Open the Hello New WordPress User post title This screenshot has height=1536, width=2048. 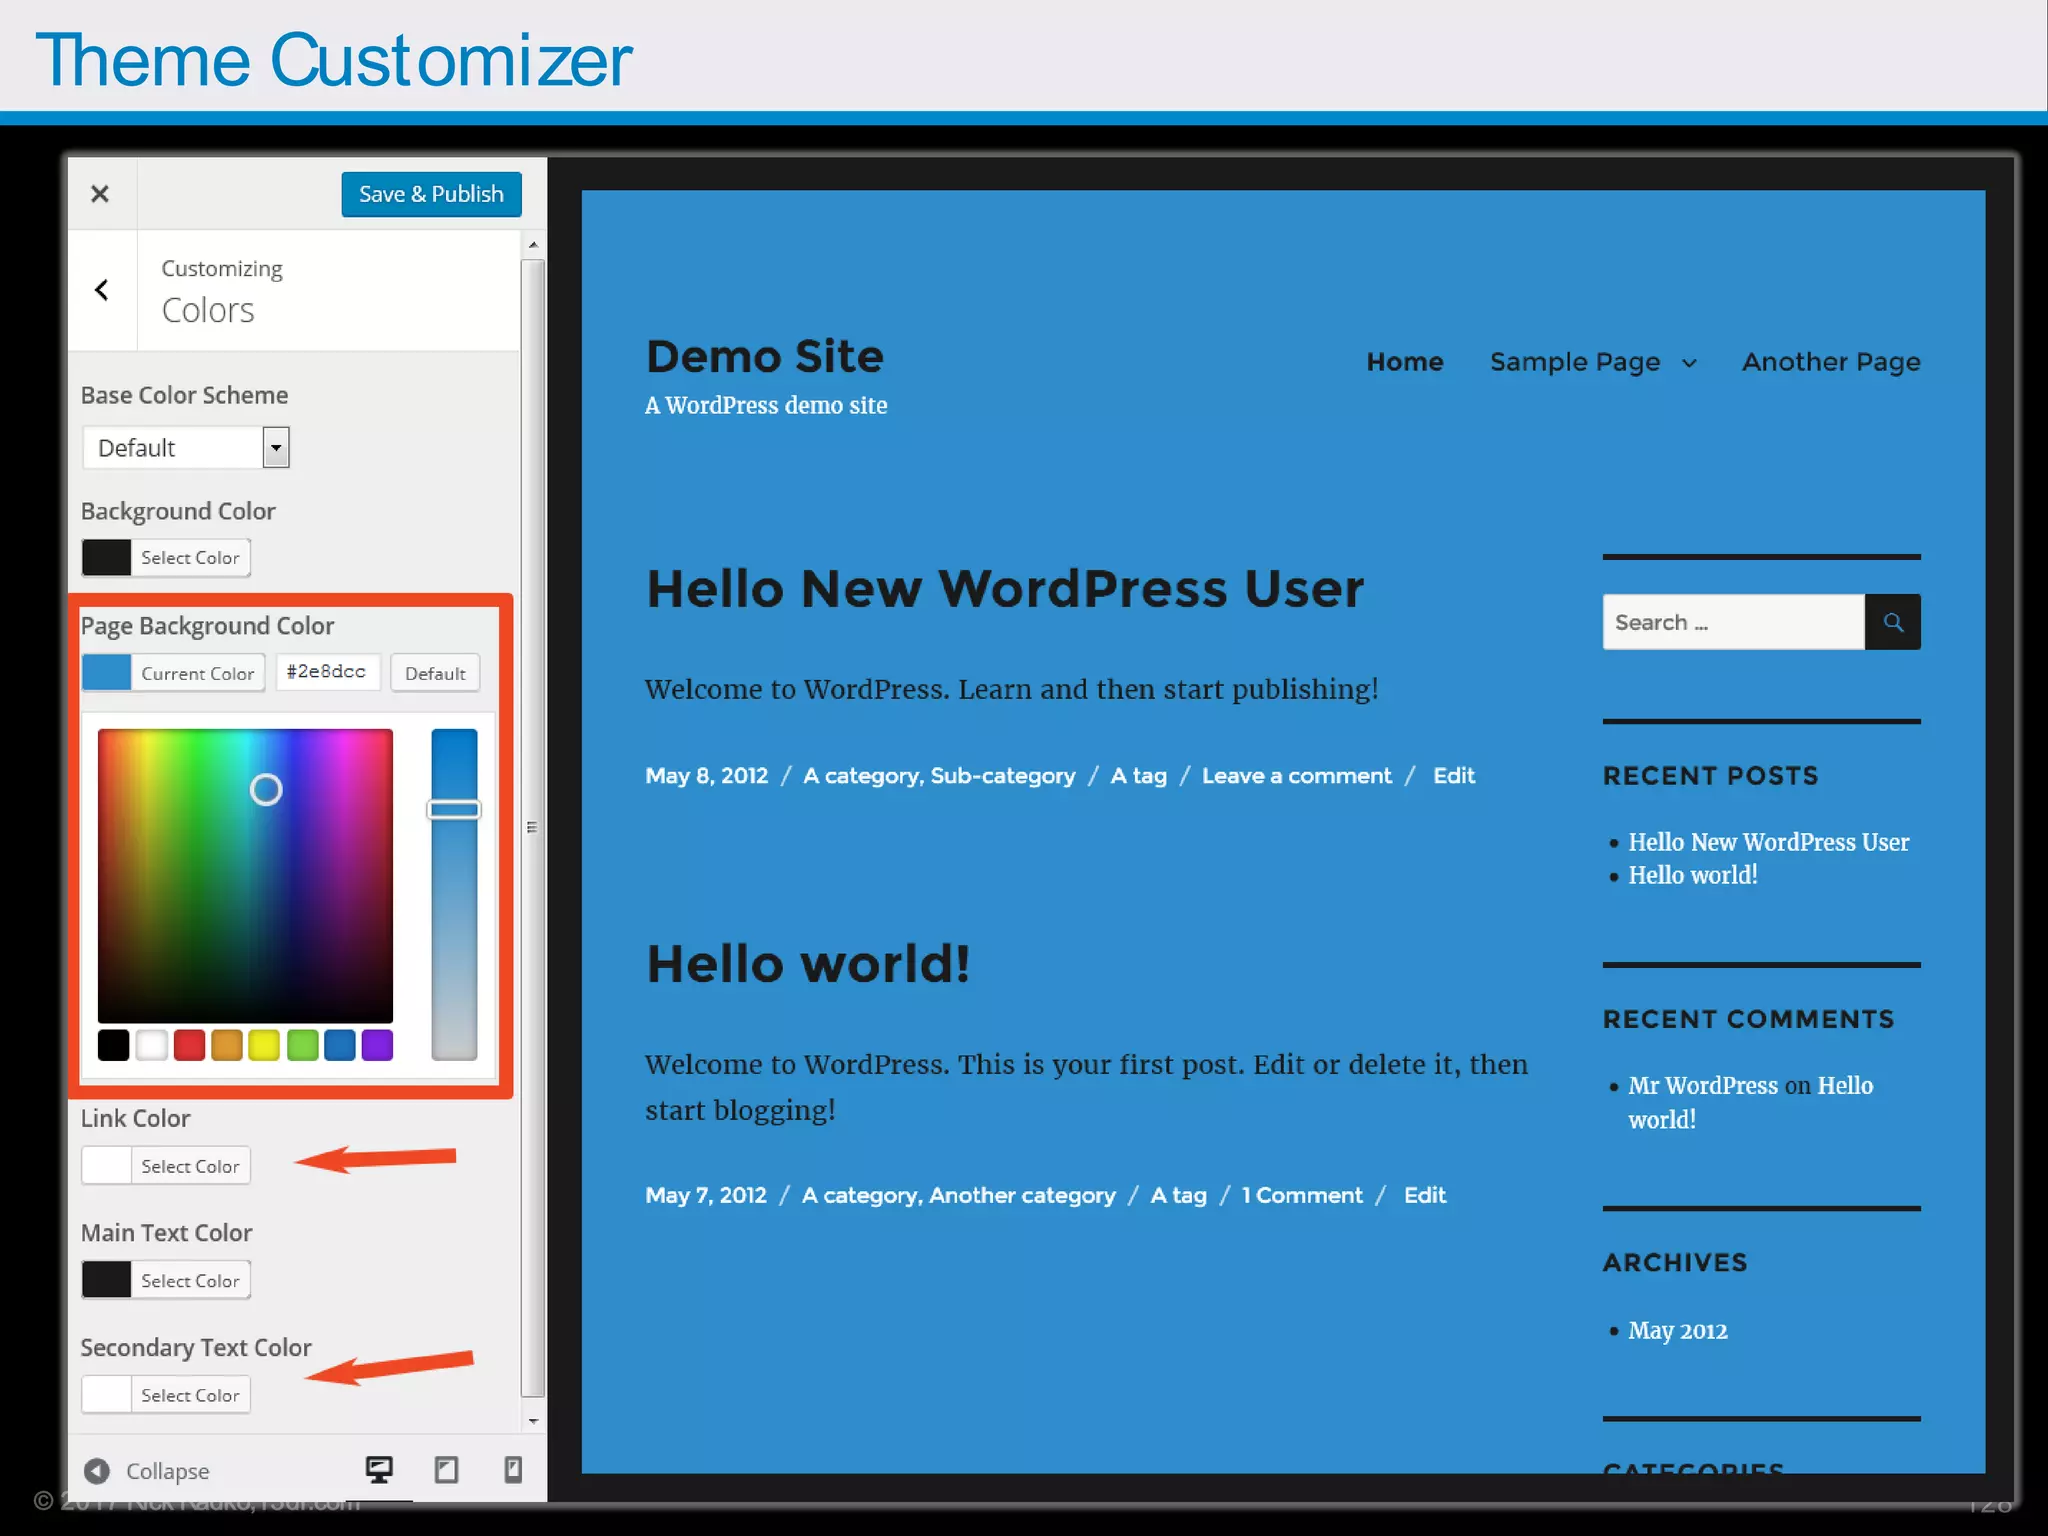(1005, 588)
